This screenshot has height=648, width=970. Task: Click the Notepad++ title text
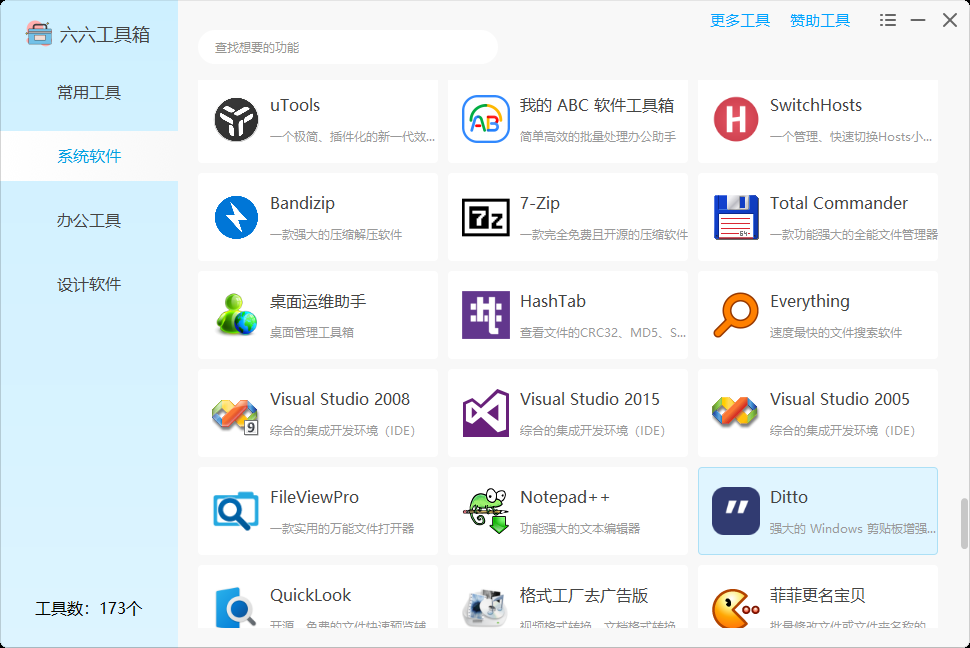point(565,497)
